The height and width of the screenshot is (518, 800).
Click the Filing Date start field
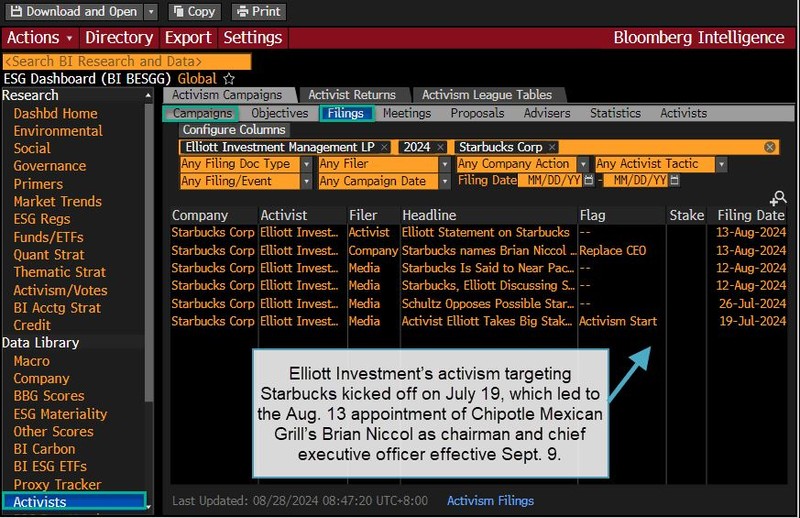pos(550,181)
